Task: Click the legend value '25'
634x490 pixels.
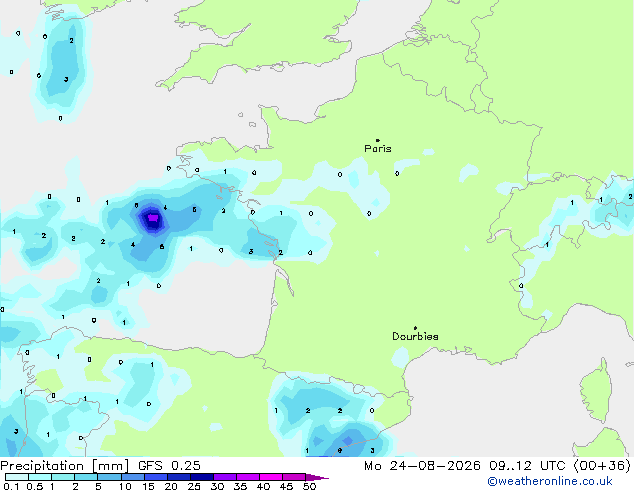Action: 194,486
